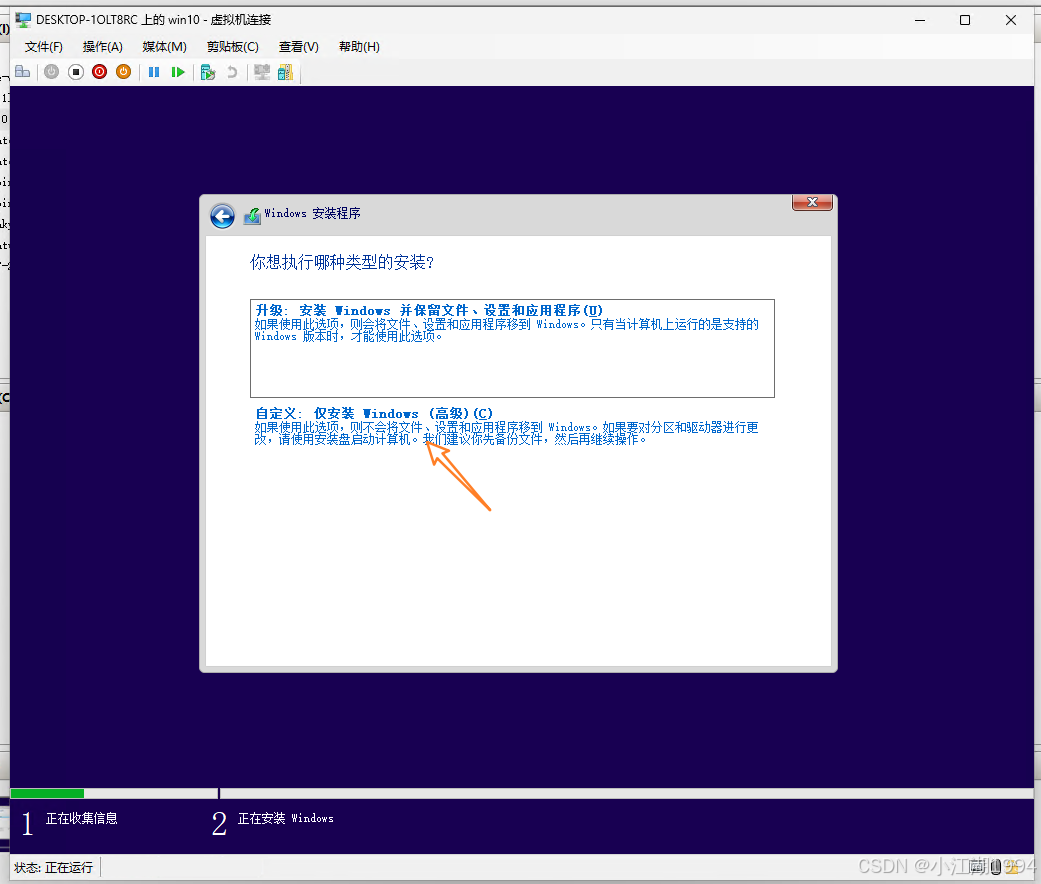Click the Windows 安装程序 title icon

252,215
